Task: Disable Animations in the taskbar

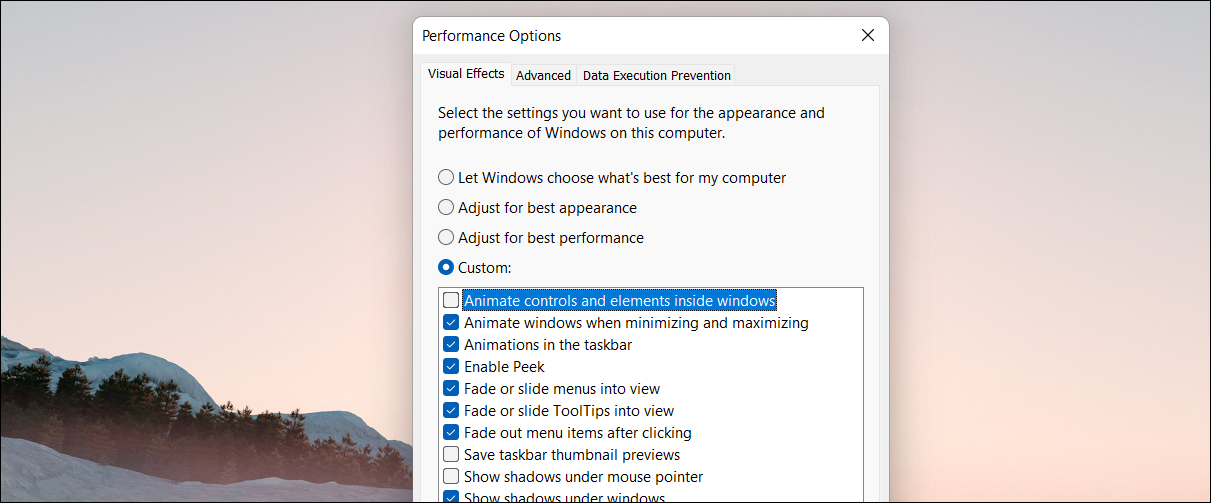Action: [452, 345]
